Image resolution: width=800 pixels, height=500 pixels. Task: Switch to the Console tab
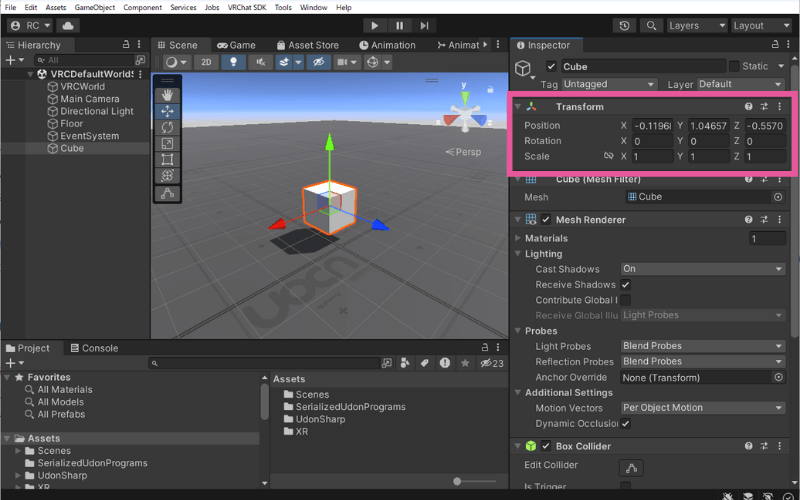94,348
